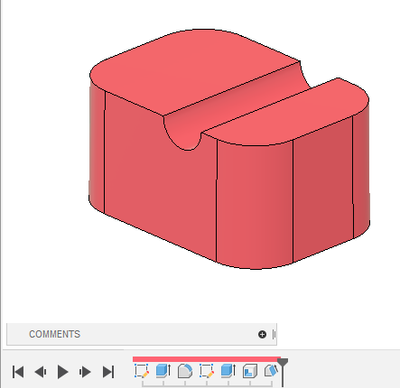The height and width of the screenshot is (388, 400).
Task: Jump to the beginning of the timeline
Action: point(18,372)
